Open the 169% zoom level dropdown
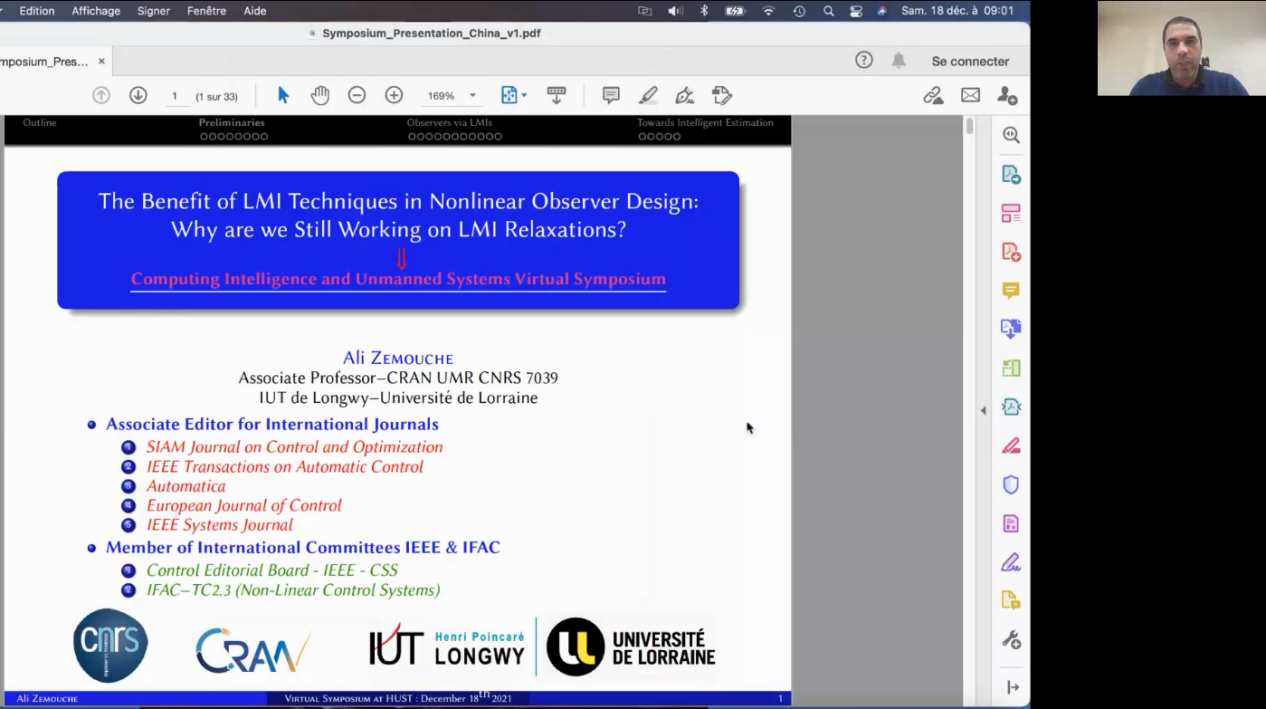 pos(452,96)
